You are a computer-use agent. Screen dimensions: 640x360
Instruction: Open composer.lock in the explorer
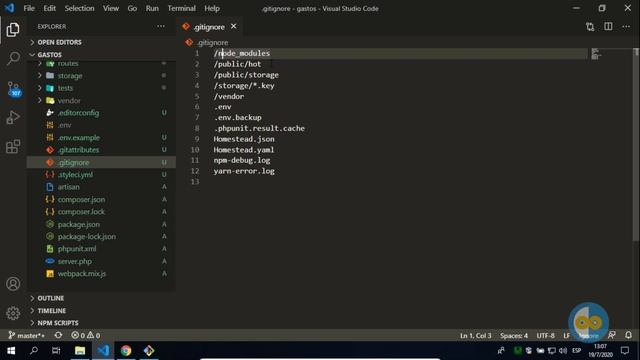(81, 211)
